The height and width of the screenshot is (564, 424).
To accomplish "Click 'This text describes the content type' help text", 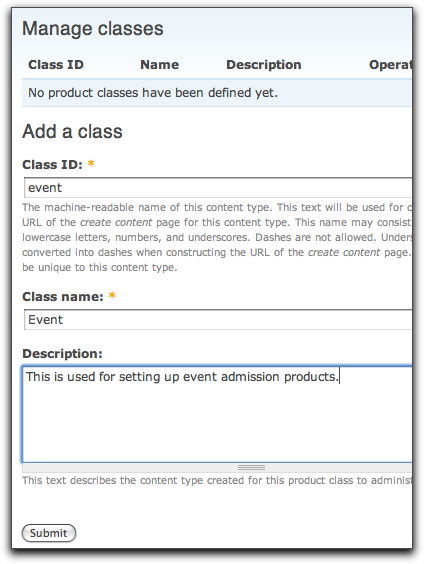I will [x=217, y=481].
